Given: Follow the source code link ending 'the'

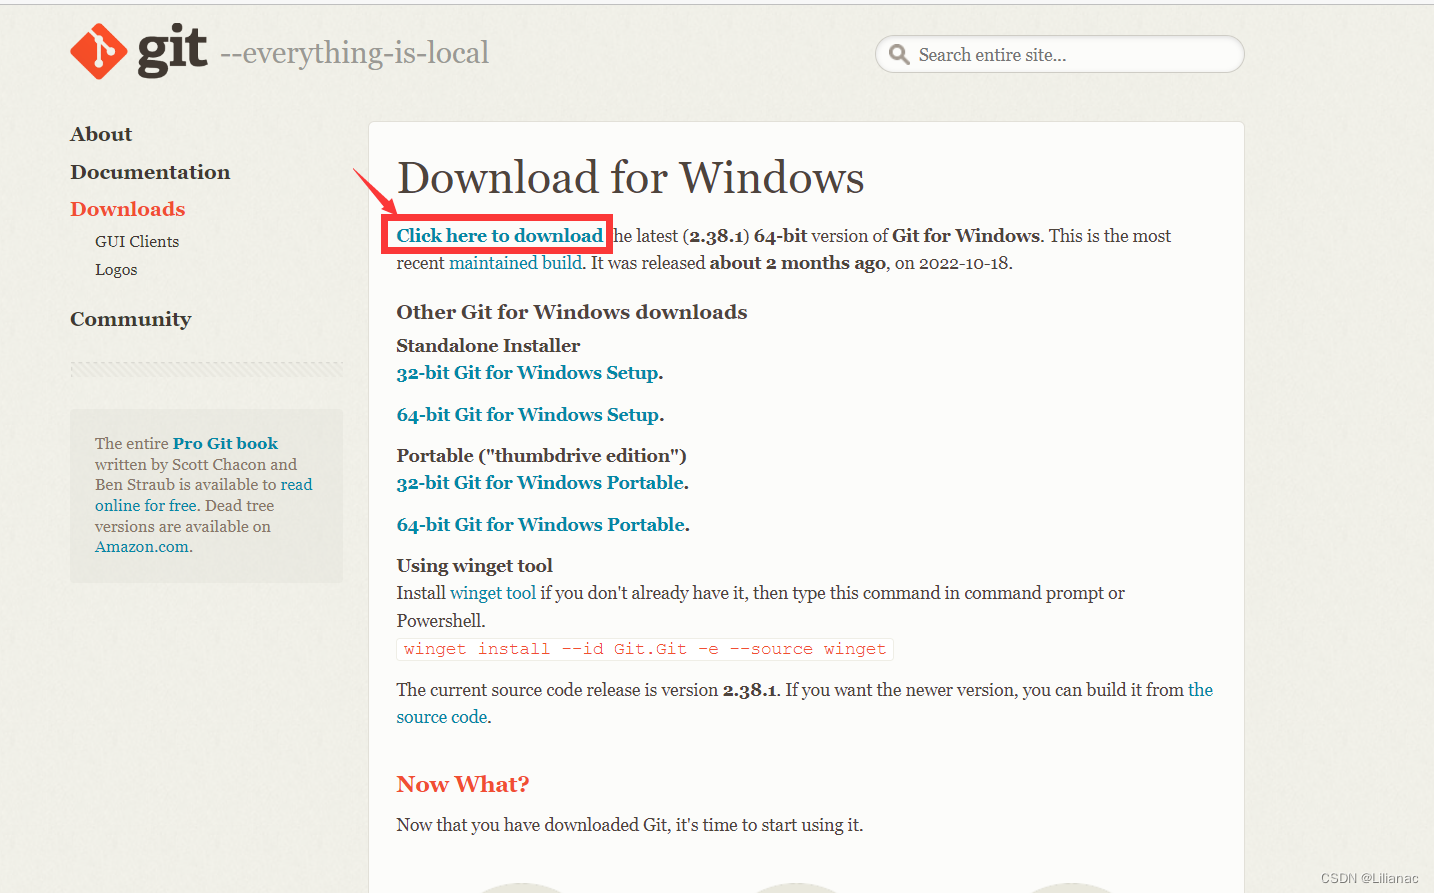Looking at the screenshot, I should click(1200, 690).
